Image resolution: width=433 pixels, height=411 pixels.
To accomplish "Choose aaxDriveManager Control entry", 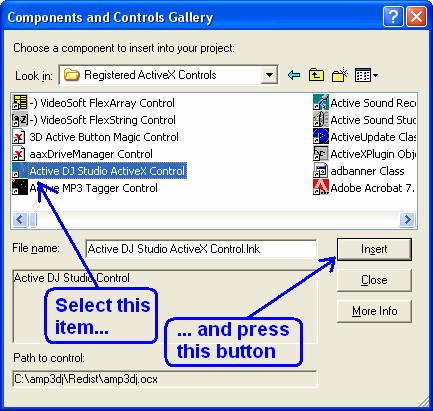I will (x=82, y=154).
